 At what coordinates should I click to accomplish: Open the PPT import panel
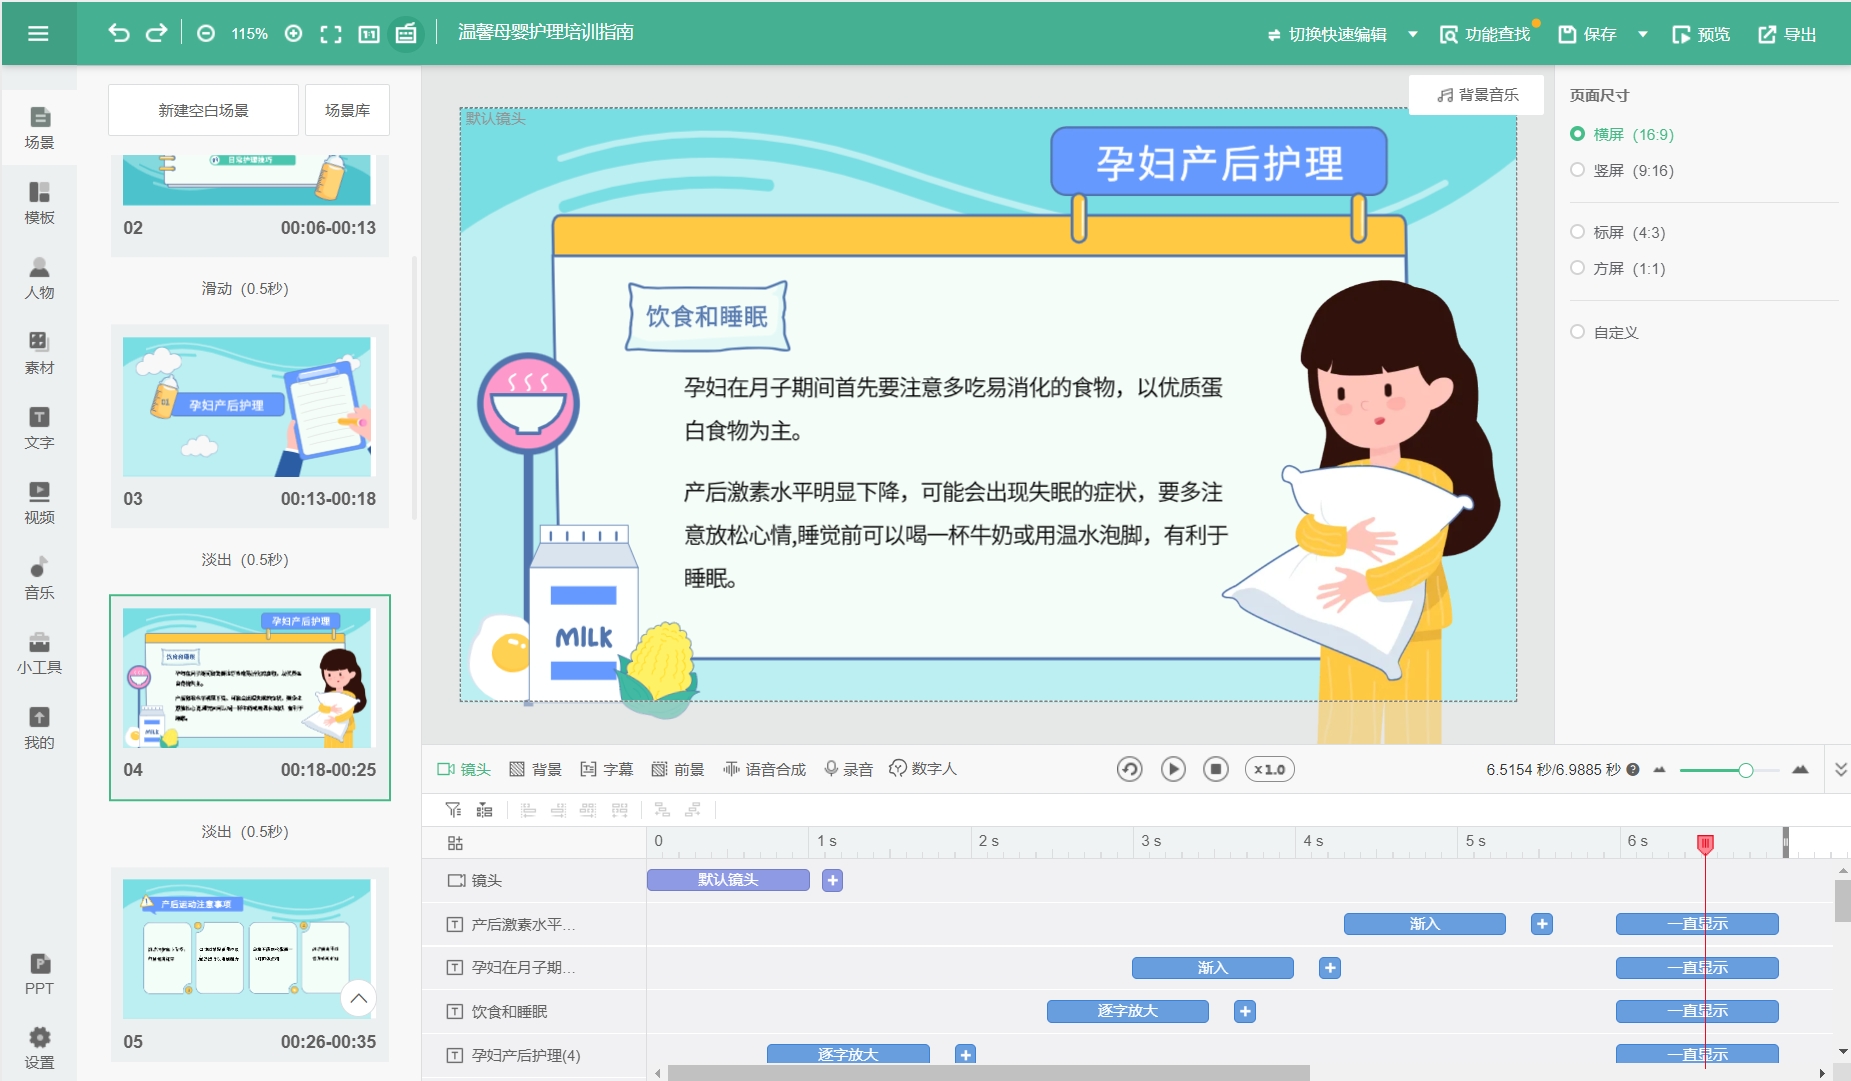[x=39, y=974]
